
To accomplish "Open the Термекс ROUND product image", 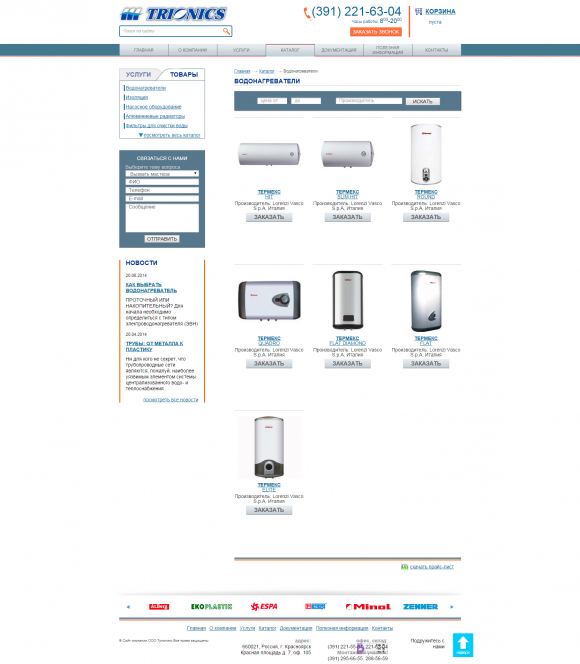I will coord(426,154).
